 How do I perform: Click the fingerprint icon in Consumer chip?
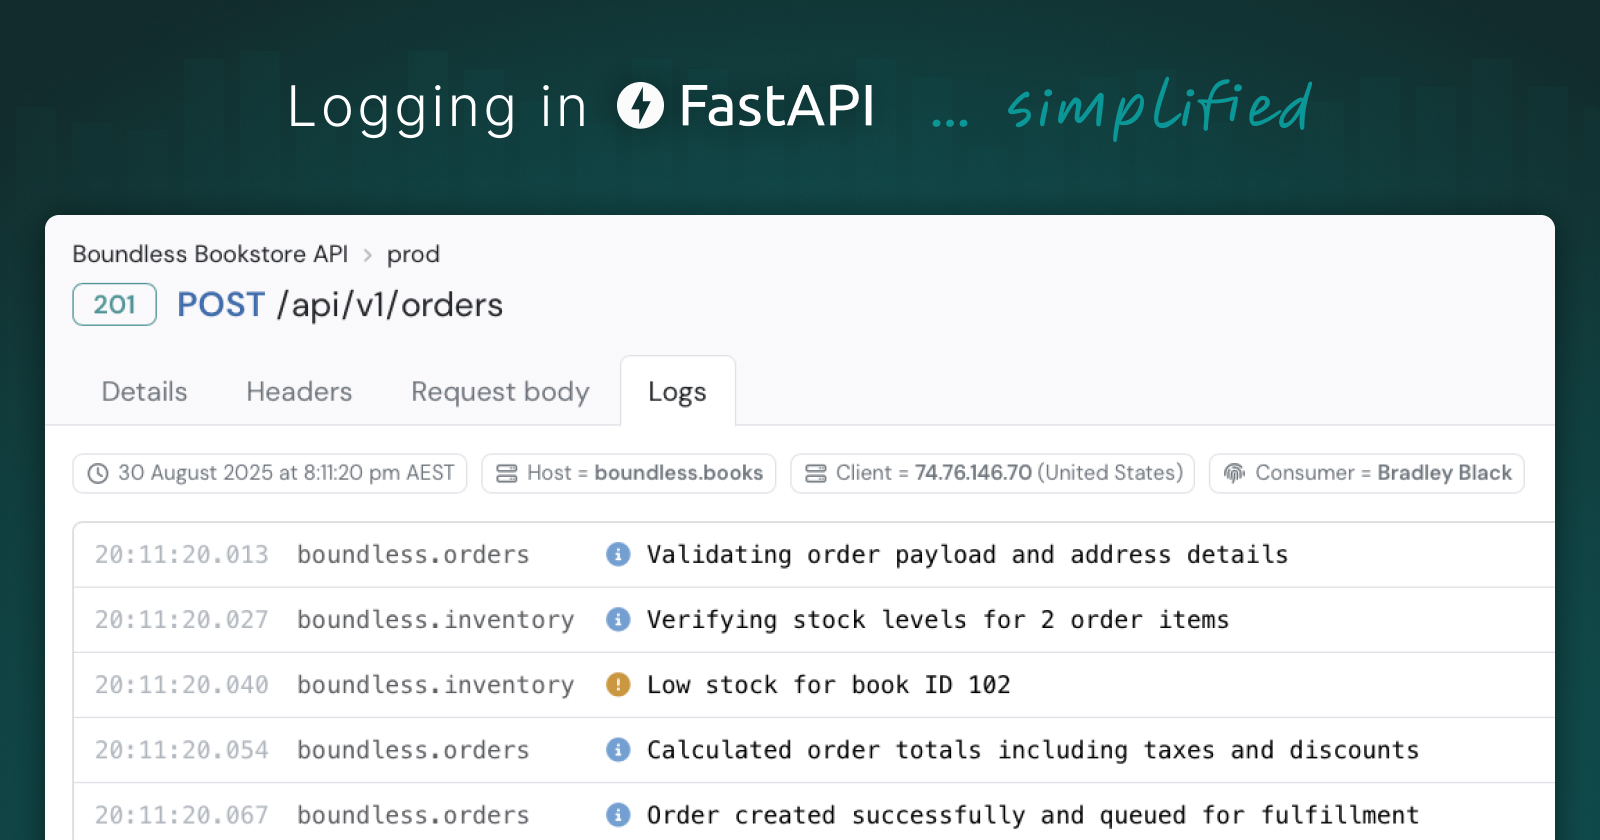(1235, 473)
